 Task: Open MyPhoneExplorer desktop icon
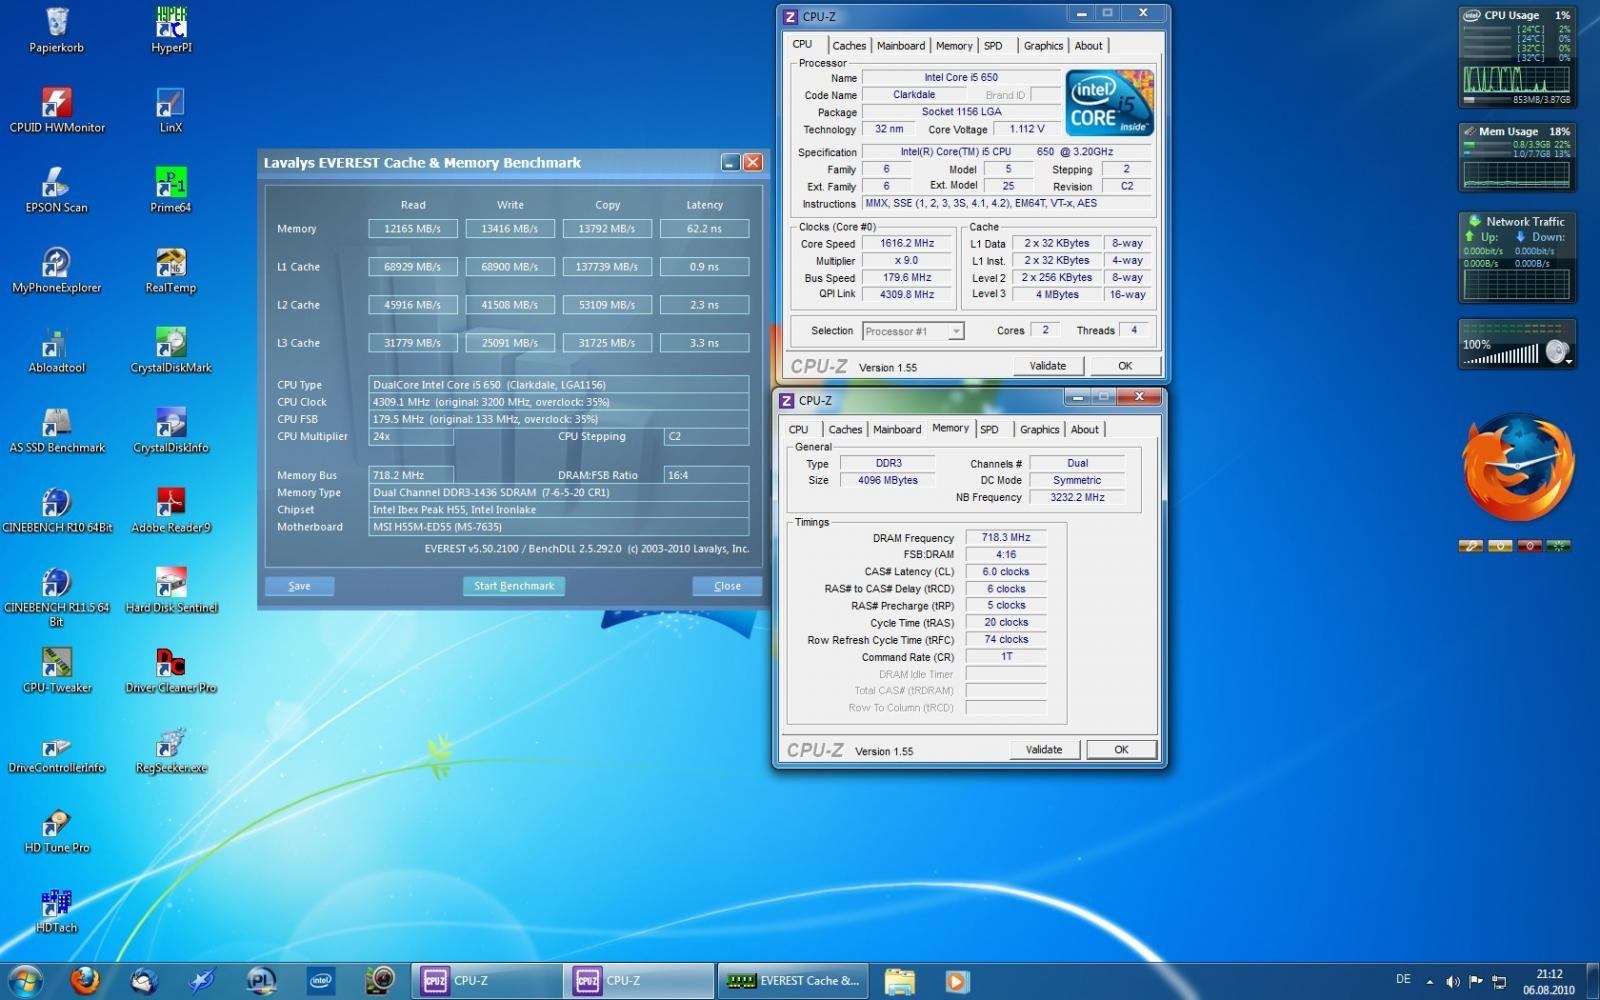57,270
